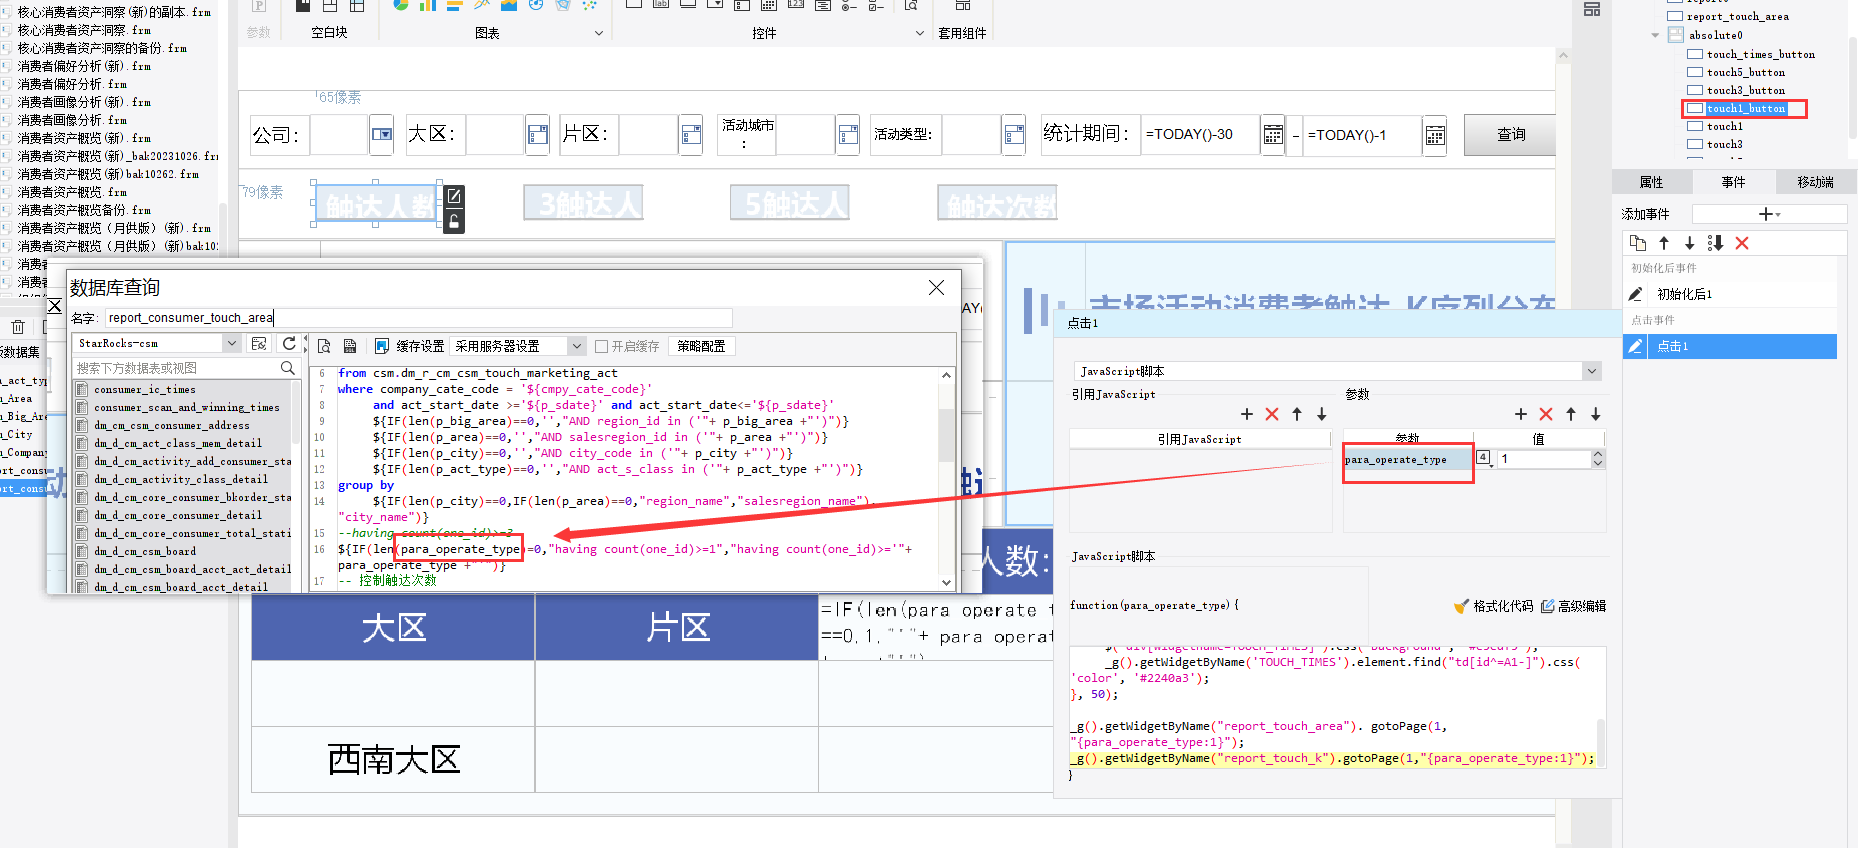Open the 采用服务器设置 dropdown
Viewport: 1858px width, 848px height.
pyautogui.click(x=576, y=346)
